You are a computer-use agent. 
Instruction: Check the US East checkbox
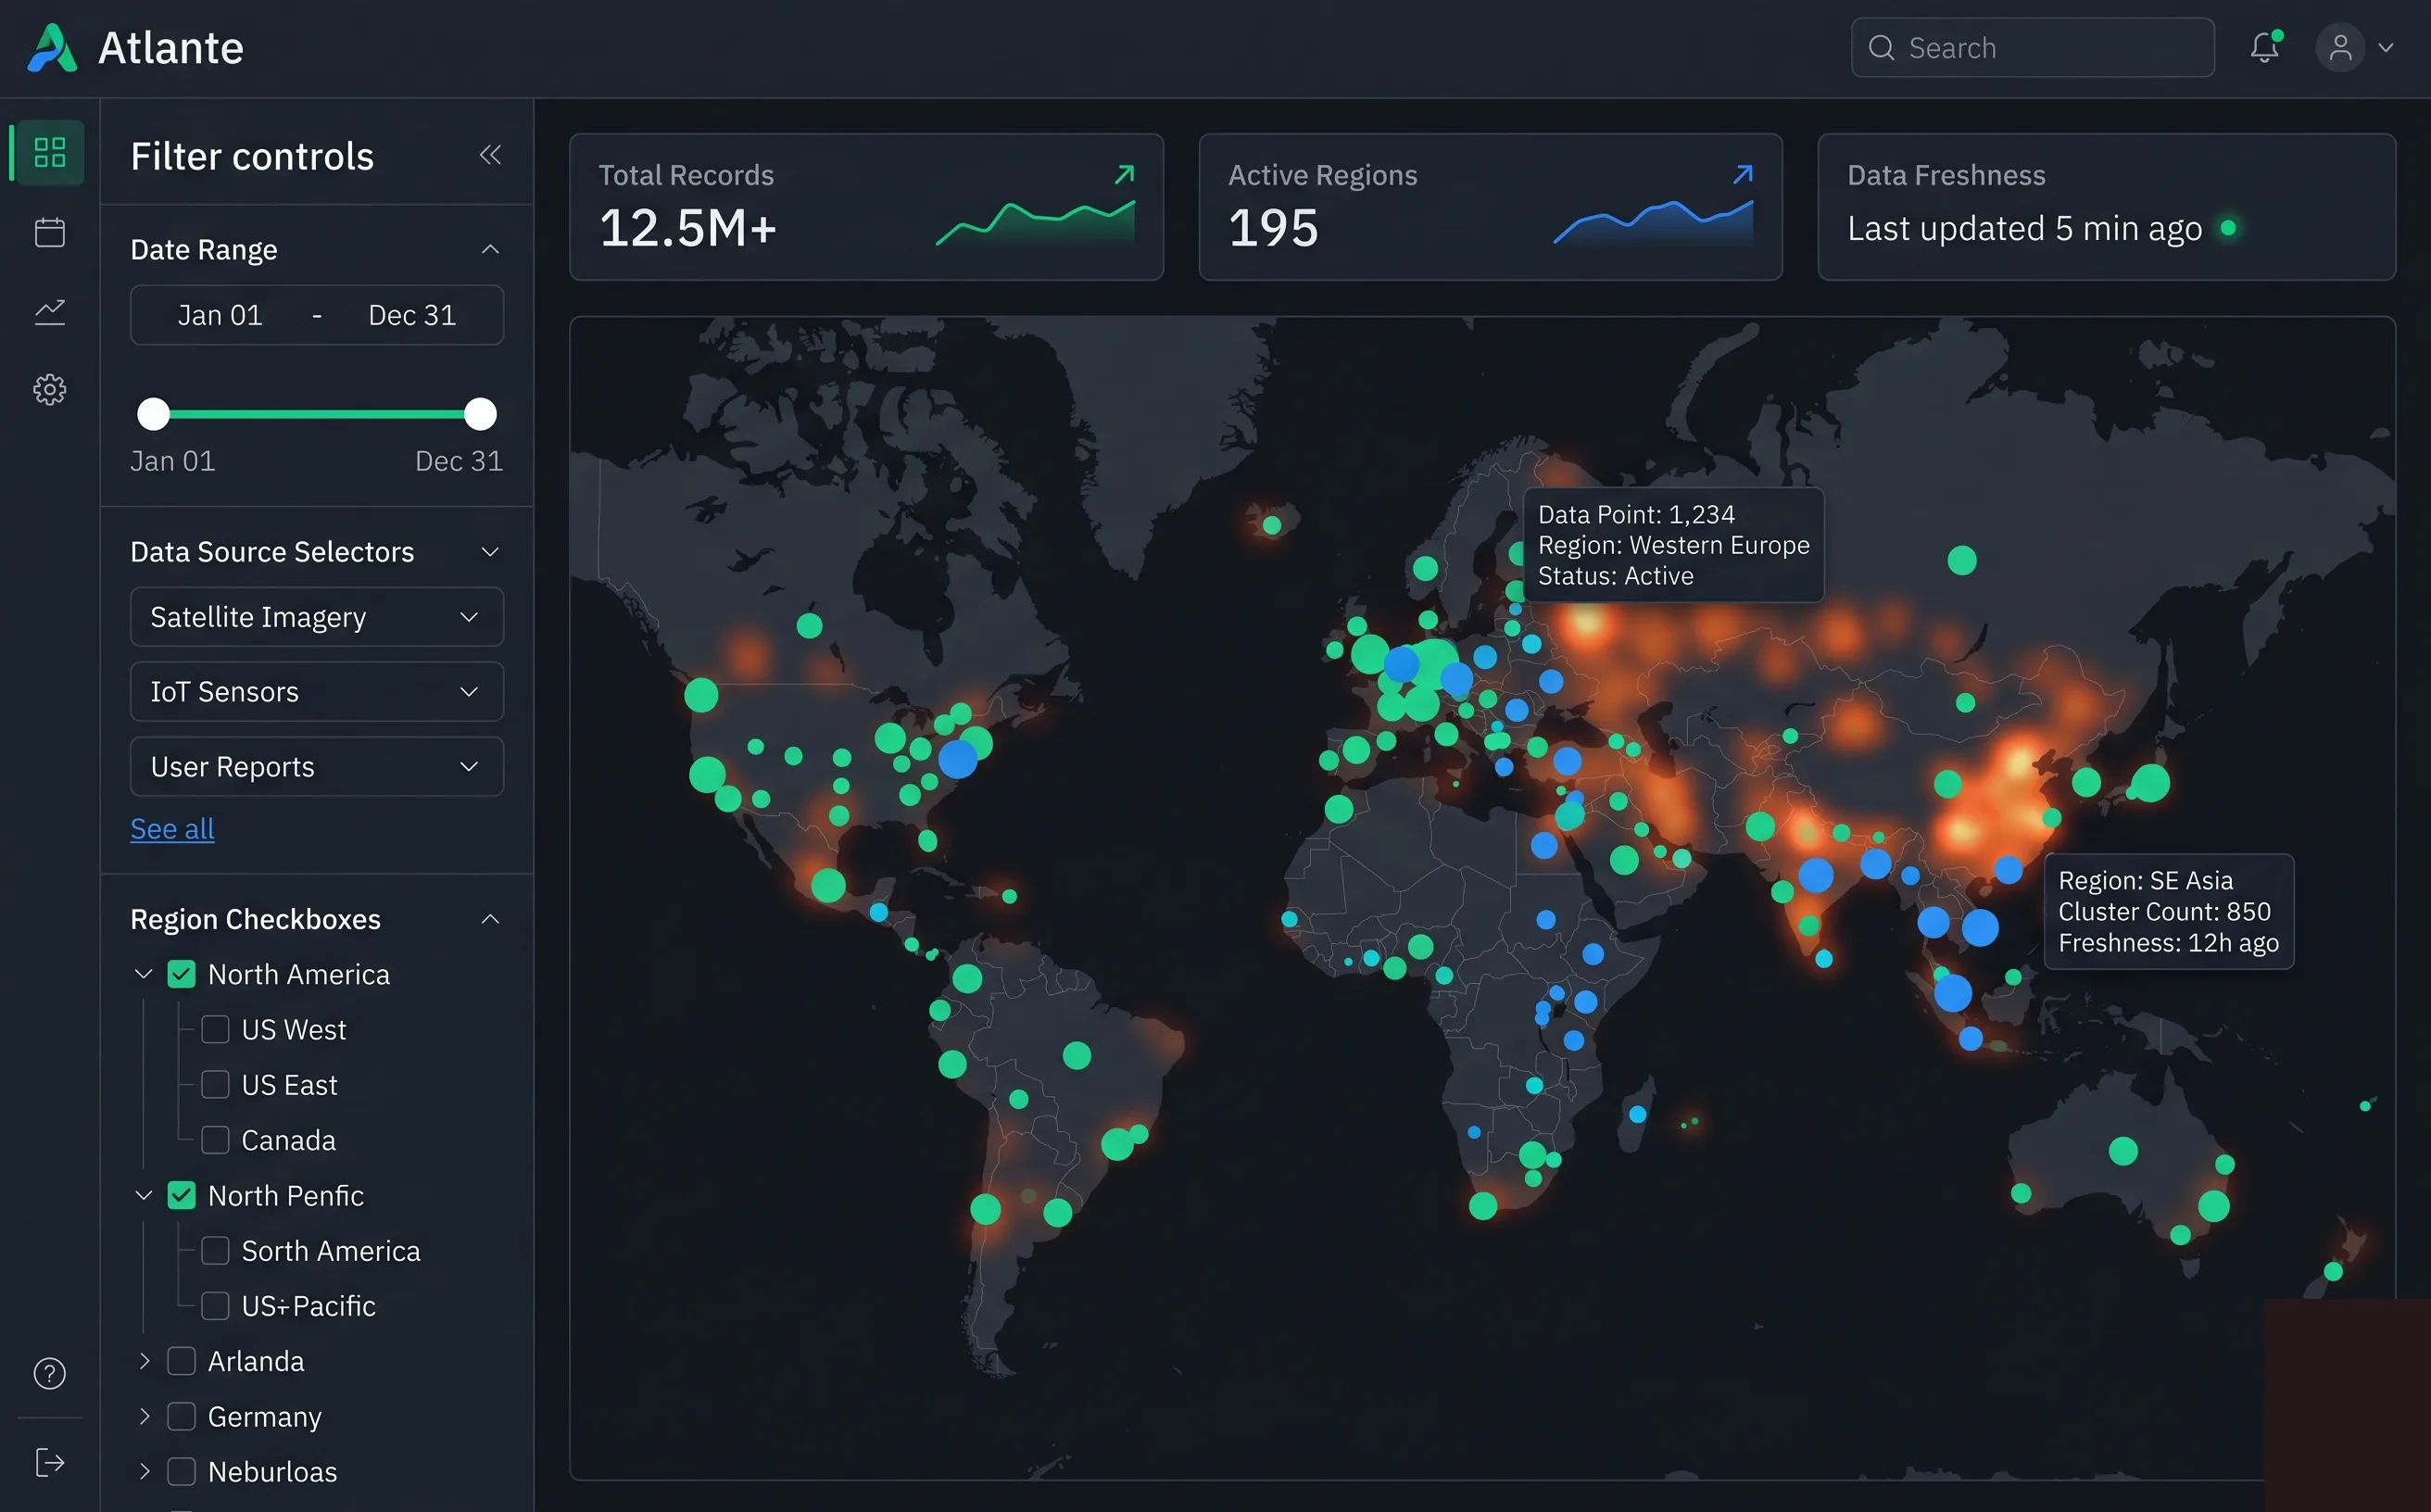(x=215, y=1085)
